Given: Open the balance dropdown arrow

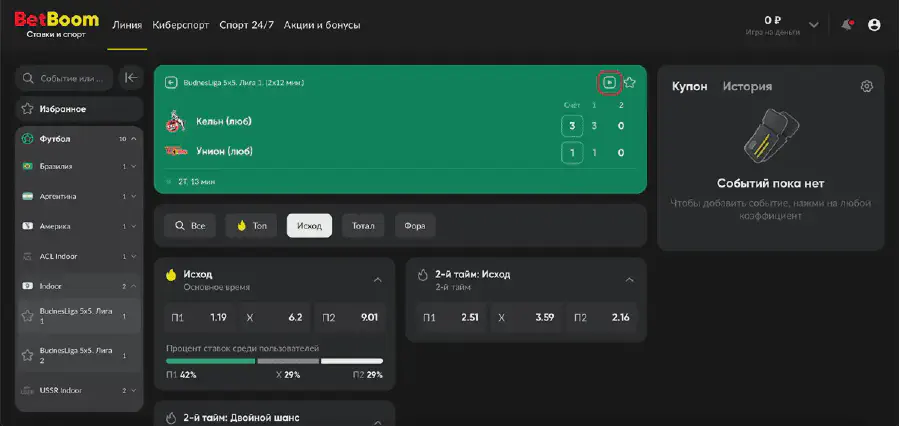Looking at the screenshot, I should (813, 25).
